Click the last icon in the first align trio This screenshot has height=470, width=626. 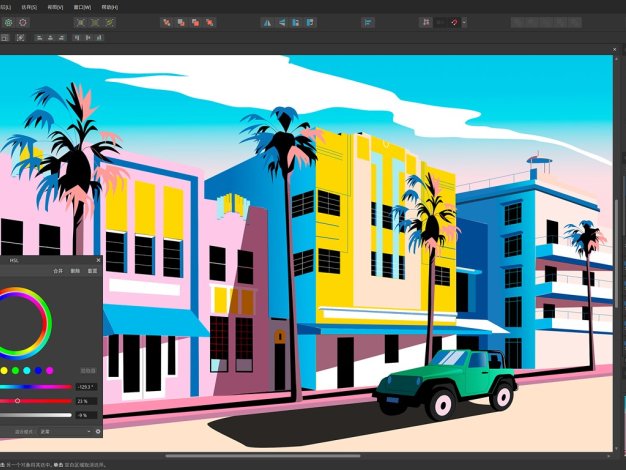click(x=61, y=38)
